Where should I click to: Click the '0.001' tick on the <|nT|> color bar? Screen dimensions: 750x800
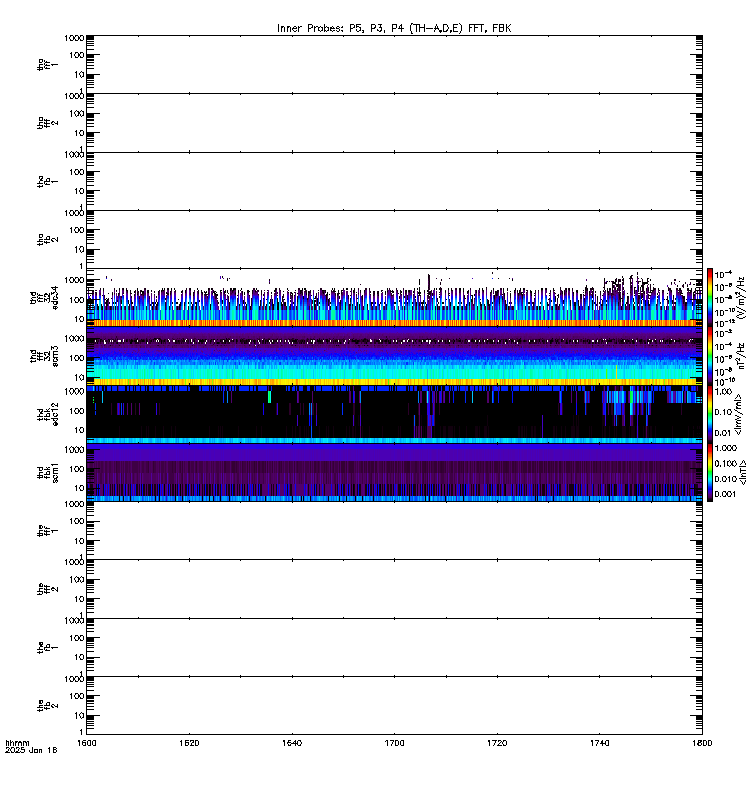[725, 494]
